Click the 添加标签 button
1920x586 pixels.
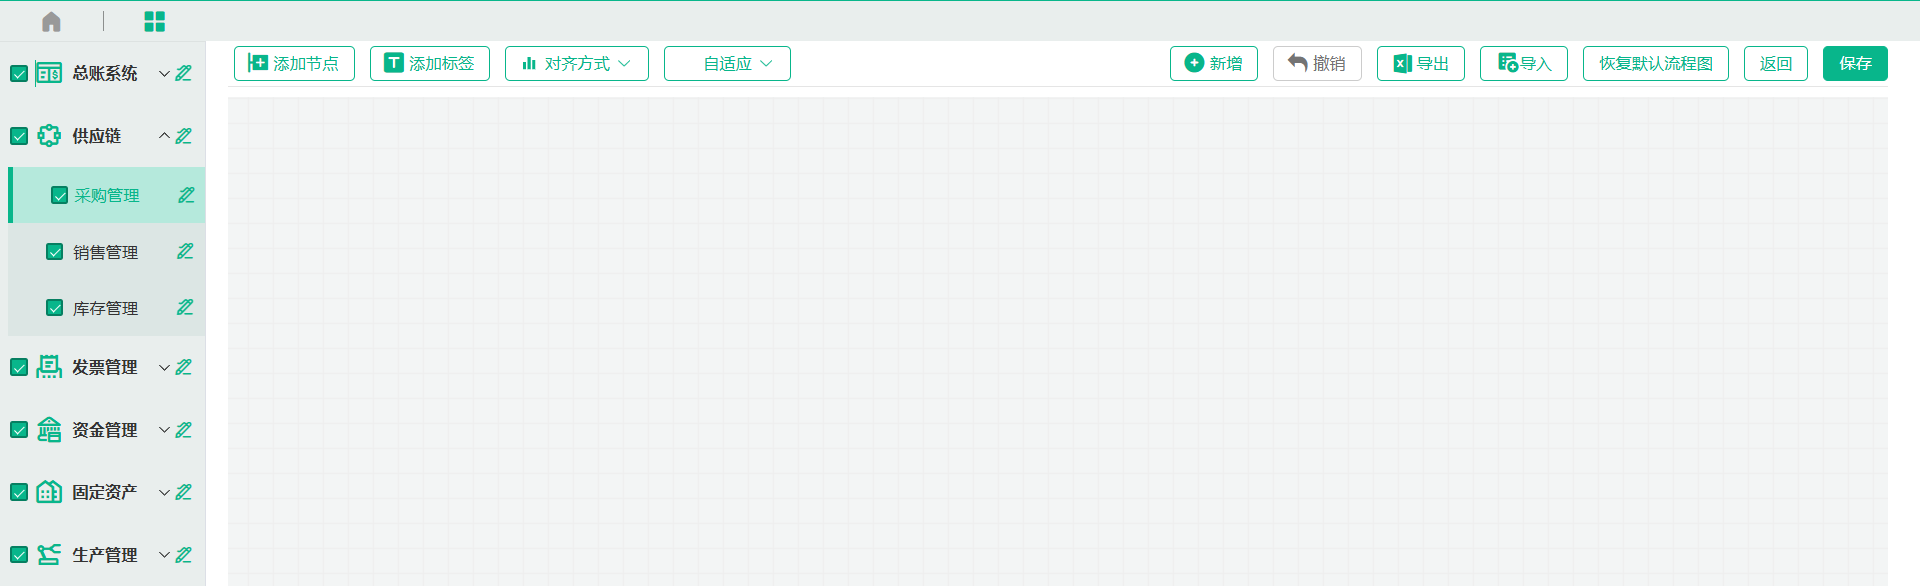[430, 63]
